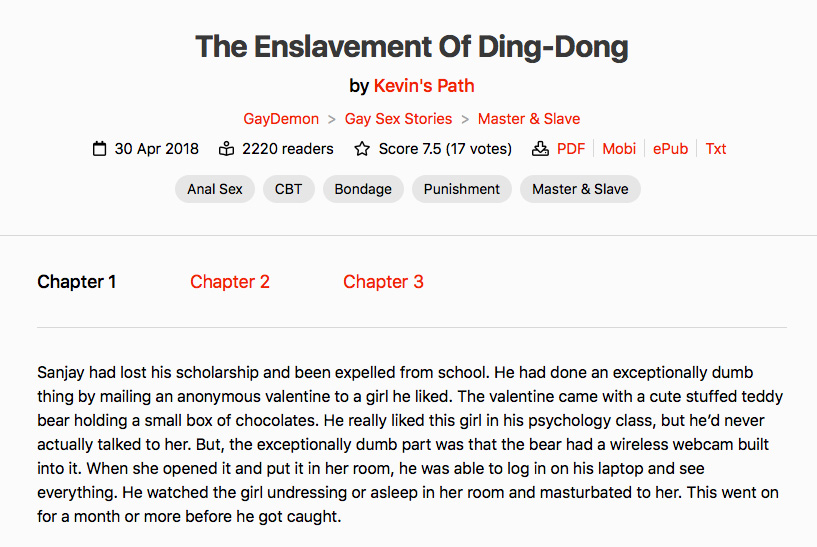This screenshot has height=547, width=817.
Task: Switch to the Chapter 2 tab
Action: 230,282
